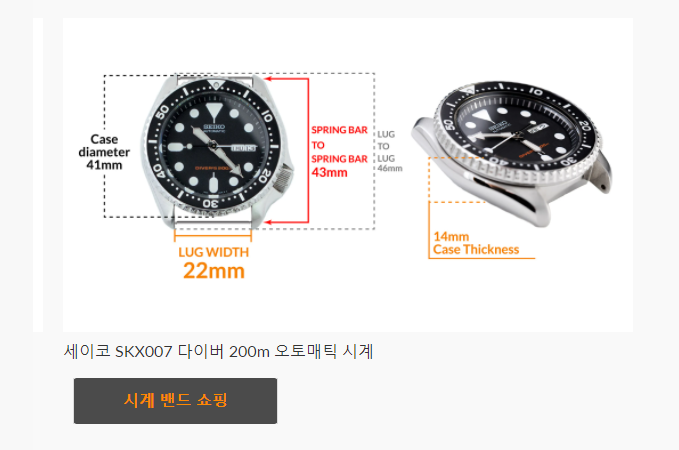Click the bezel triangle marker at top
The width and height of the screenshot is (679, 450).
[x=216, y=84]
